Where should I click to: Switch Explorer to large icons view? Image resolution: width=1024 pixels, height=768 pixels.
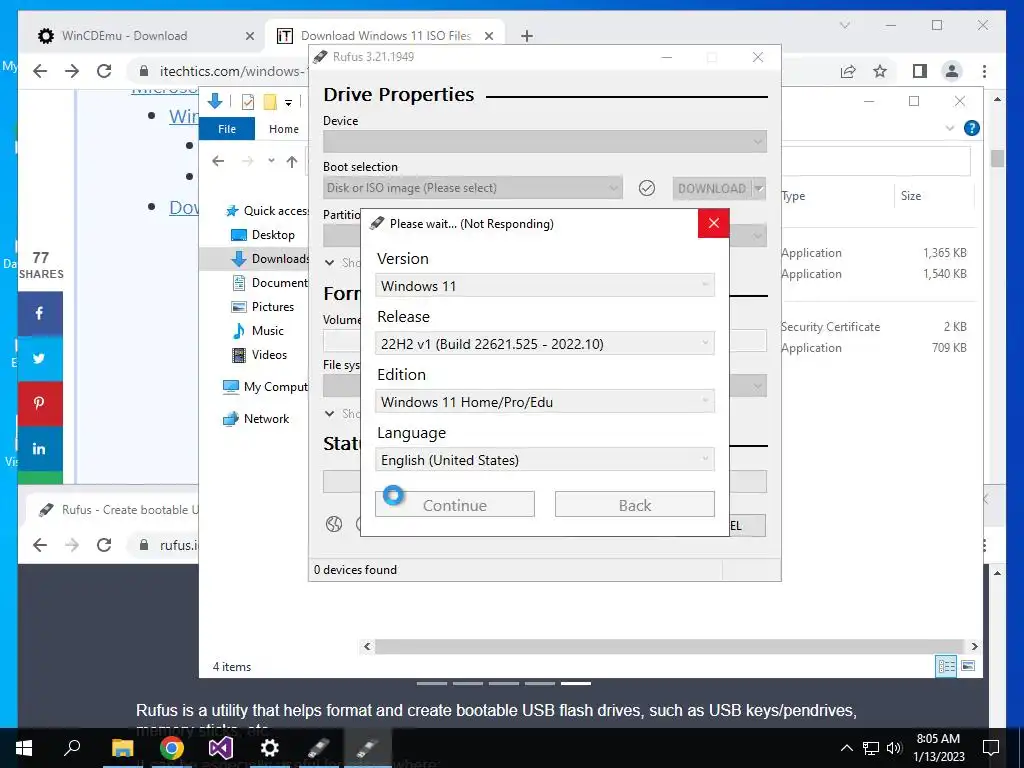click(x=968, y=665)
